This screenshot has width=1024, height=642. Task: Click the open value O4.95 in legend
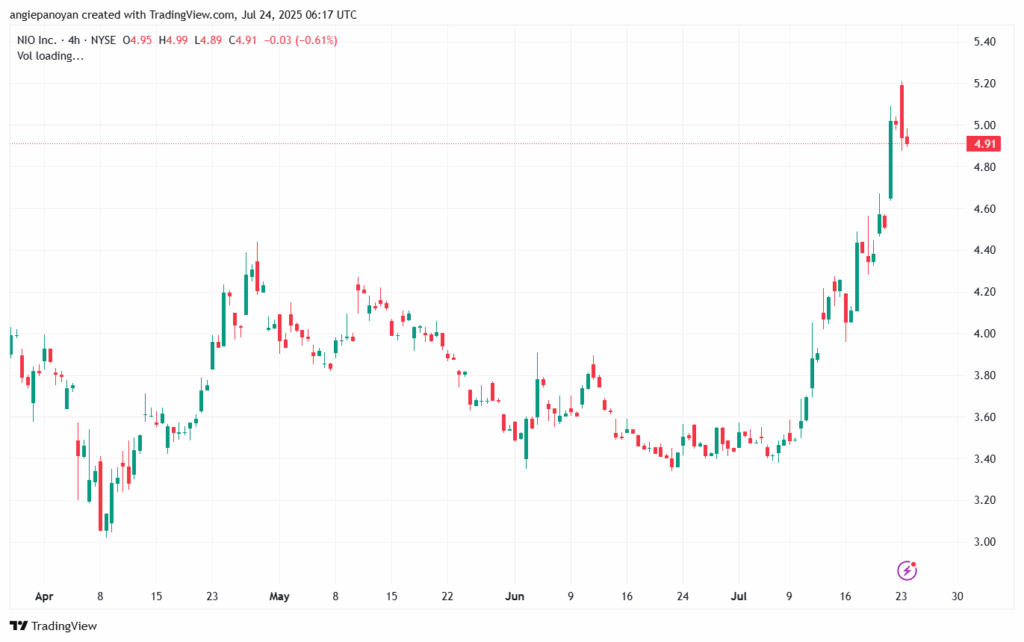[x=137, y=40]
